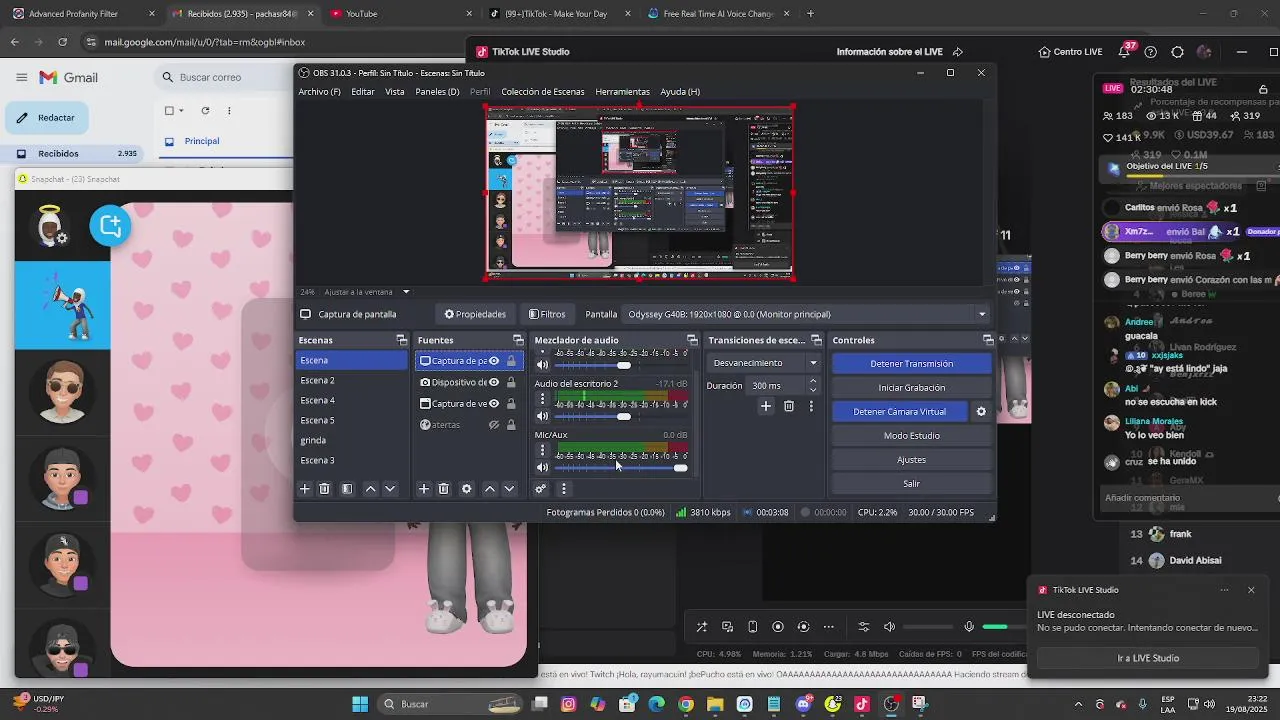The height and width of the screenshot is (720, 1280).
Task: Hide Dispositivo de captura source eye
Action: click(x=494, y=382)
